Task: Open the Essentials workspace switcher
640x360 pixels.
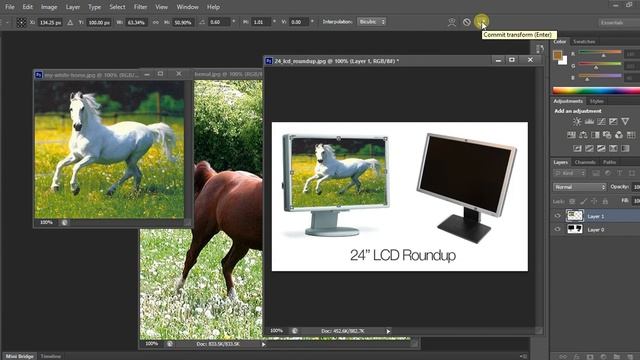Action: coord(619,22)
